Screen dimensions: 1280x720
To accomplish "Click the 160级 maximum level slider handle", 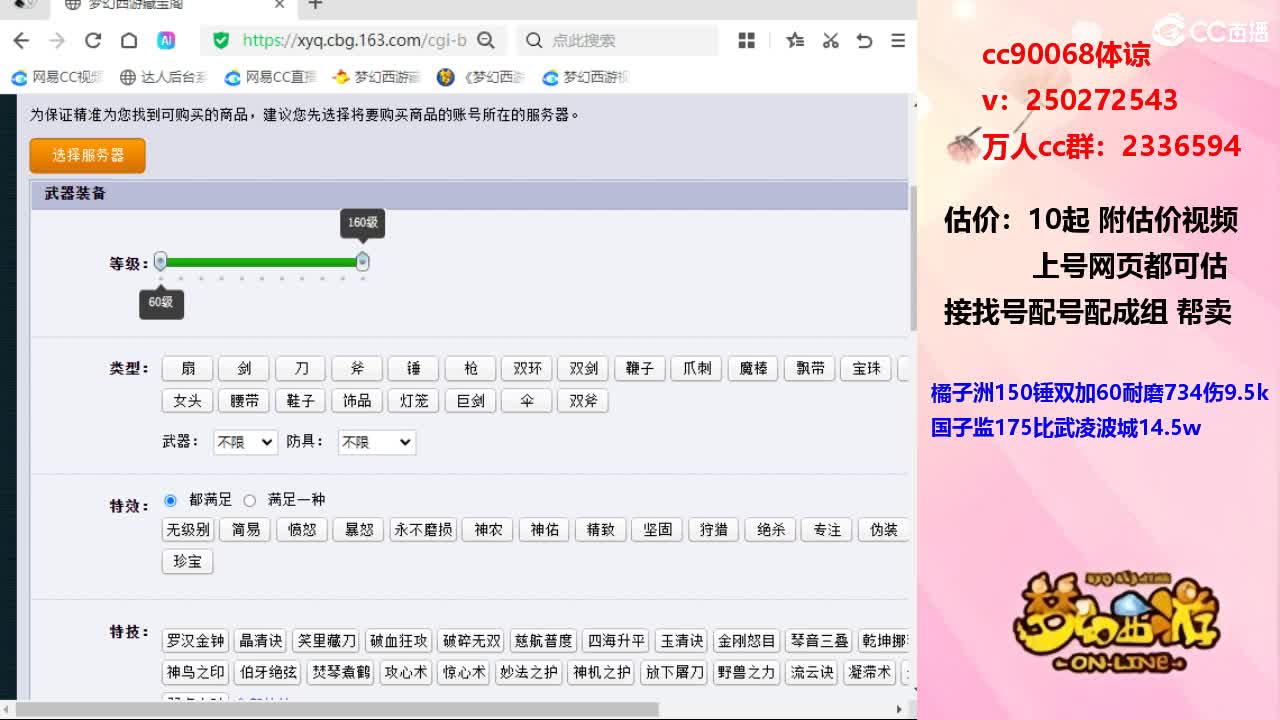I will coord(363,262).
